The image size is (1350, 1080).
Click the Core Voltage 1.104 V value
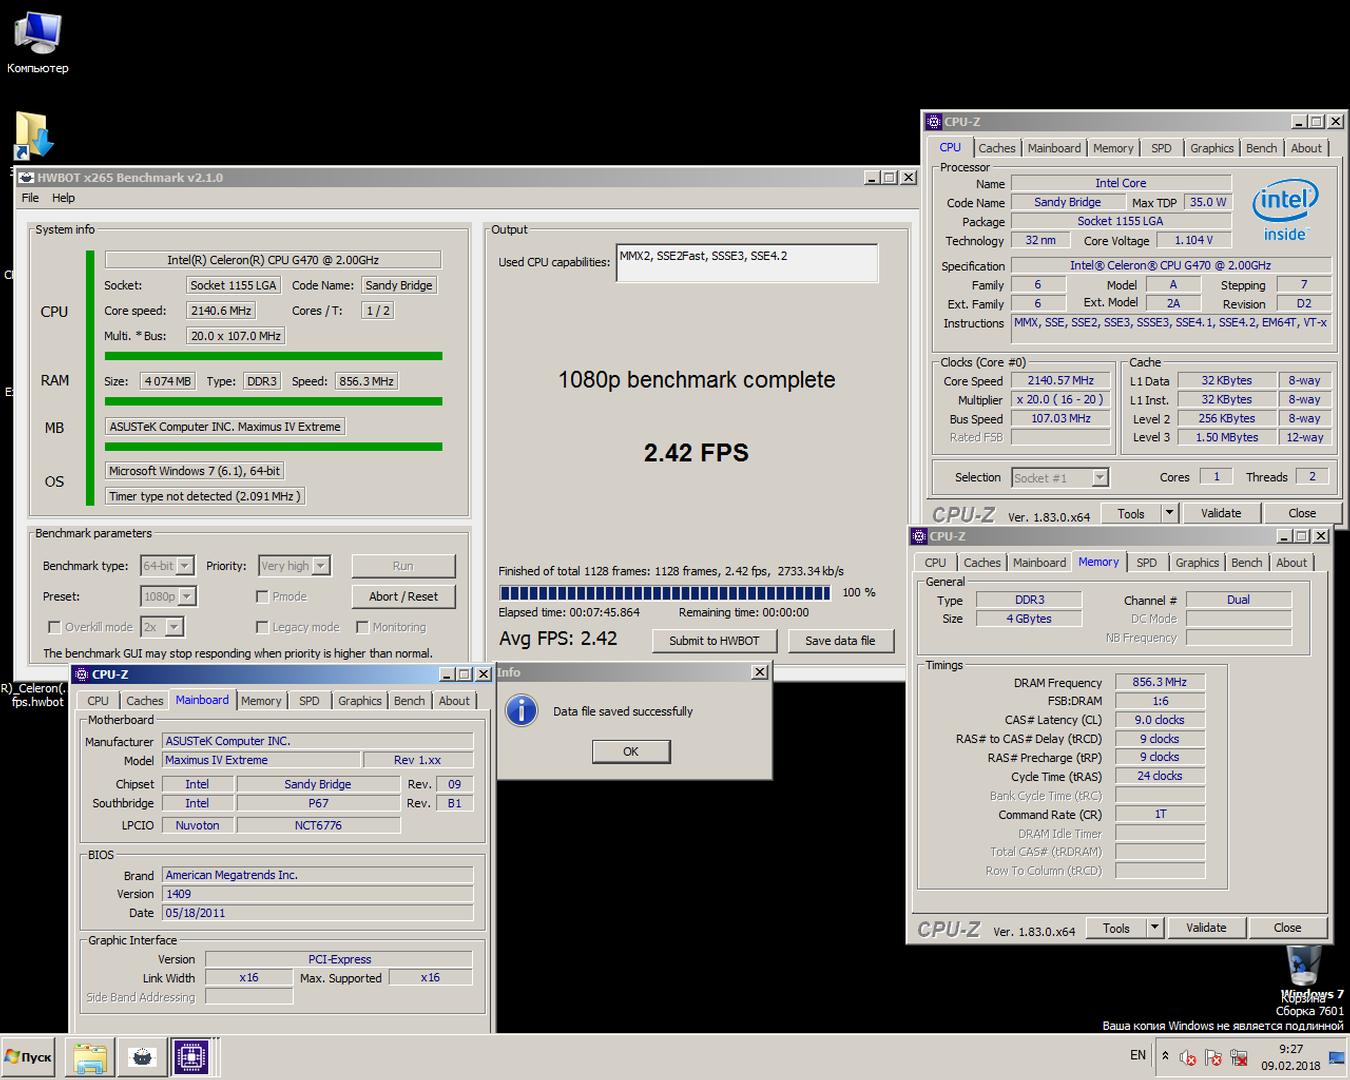[1193, 240]
